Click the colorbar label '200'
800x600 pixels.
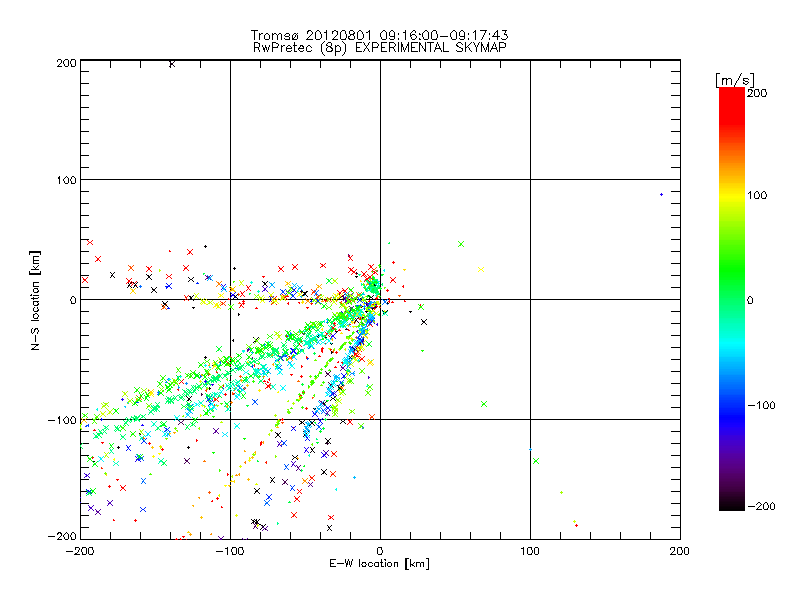click(757, 93)
